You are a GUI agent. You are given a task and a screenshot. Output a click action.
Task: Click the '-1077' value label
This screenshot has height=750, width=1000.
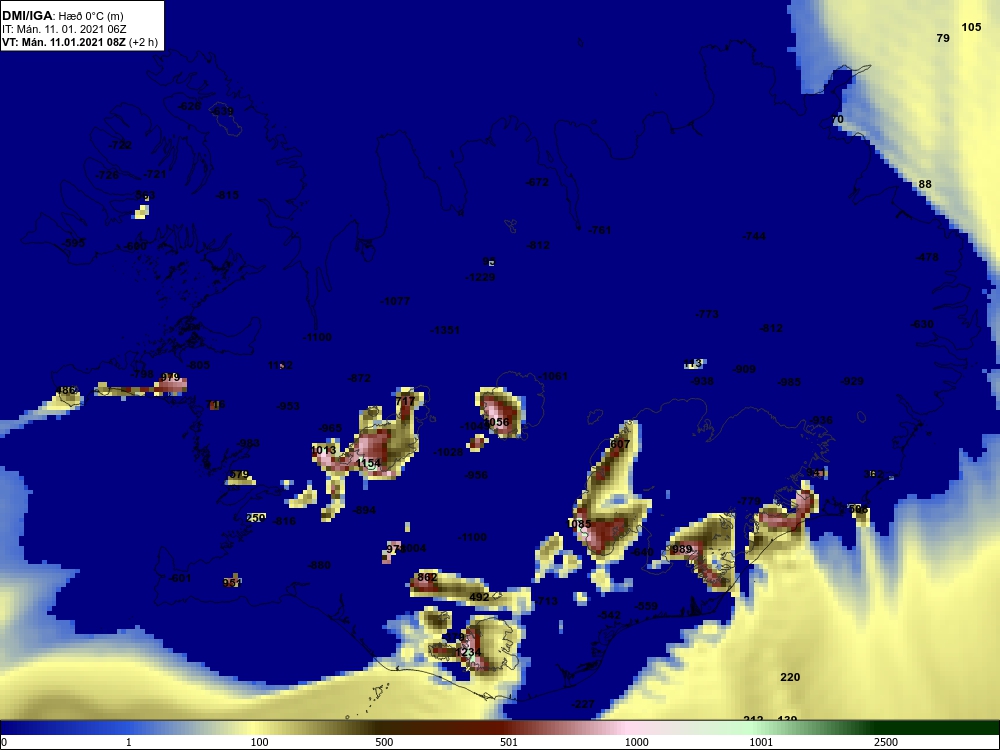click(x=395, y=302)
